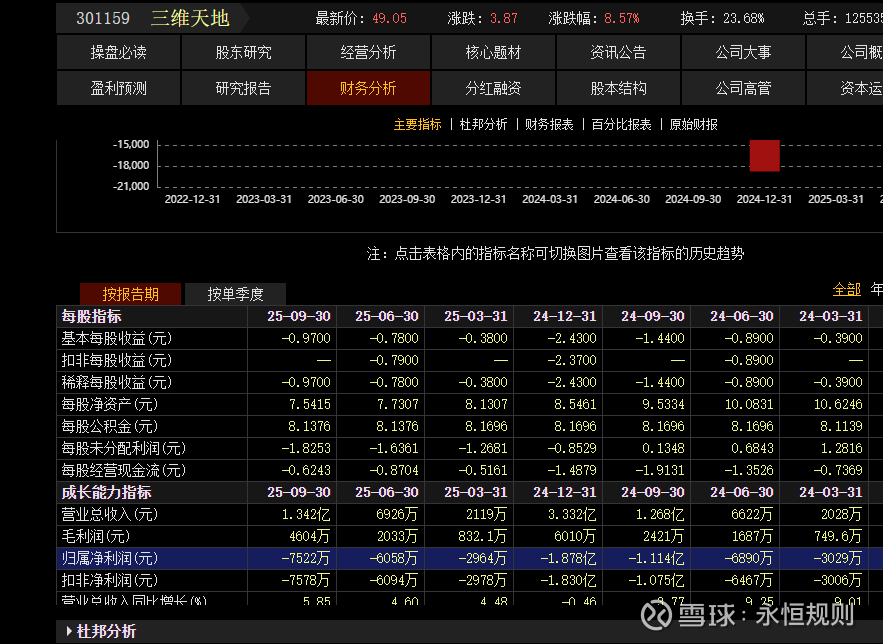Click 每股未分配利润 value 0.1348

(663, 448)
